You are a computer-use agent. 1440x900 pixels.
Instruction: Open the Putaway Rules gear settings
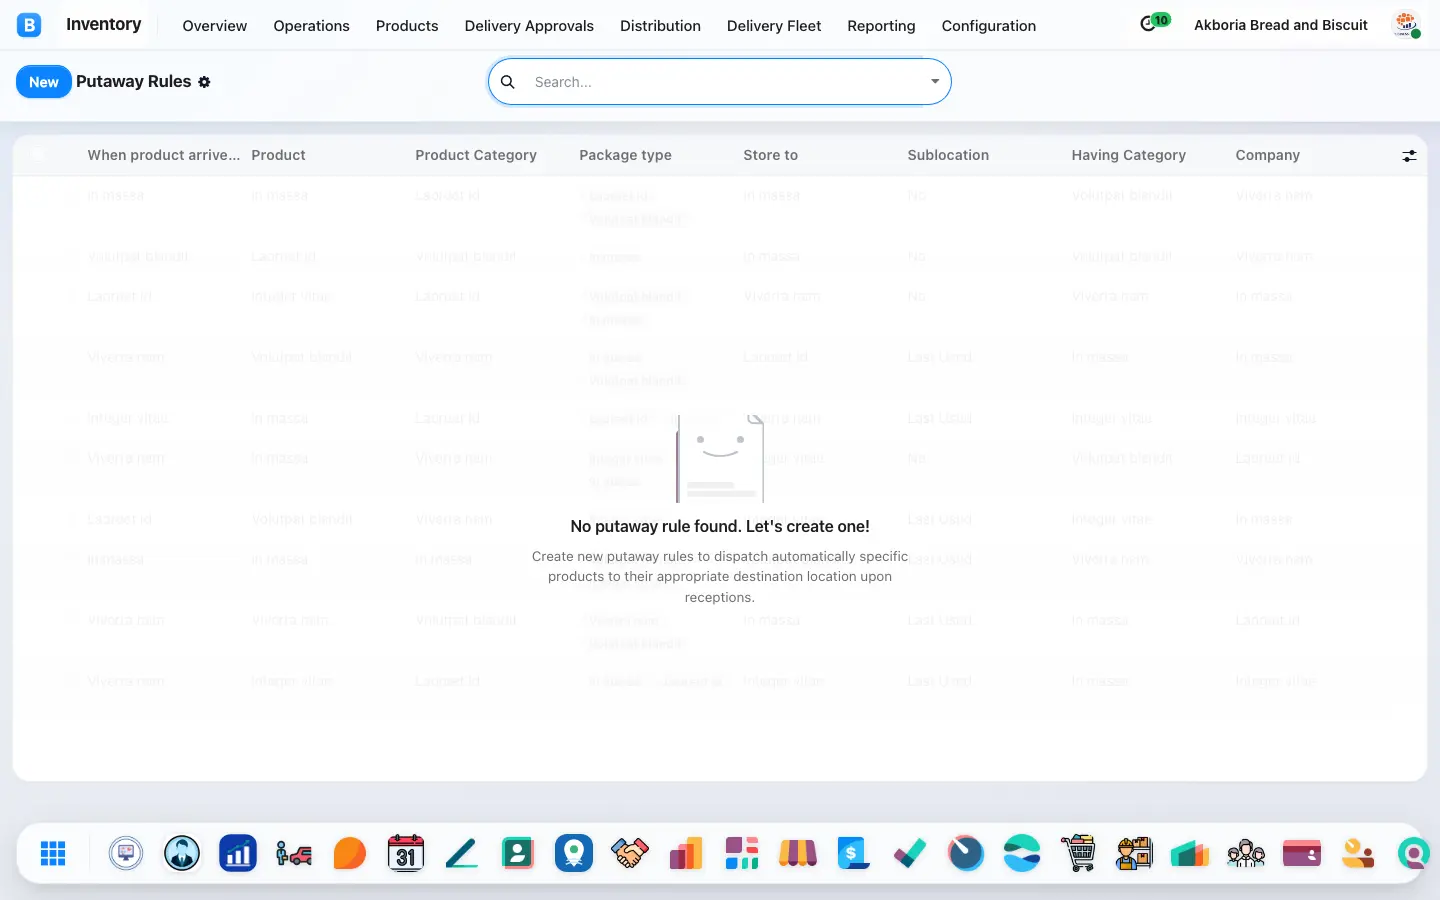click(204, 82)
